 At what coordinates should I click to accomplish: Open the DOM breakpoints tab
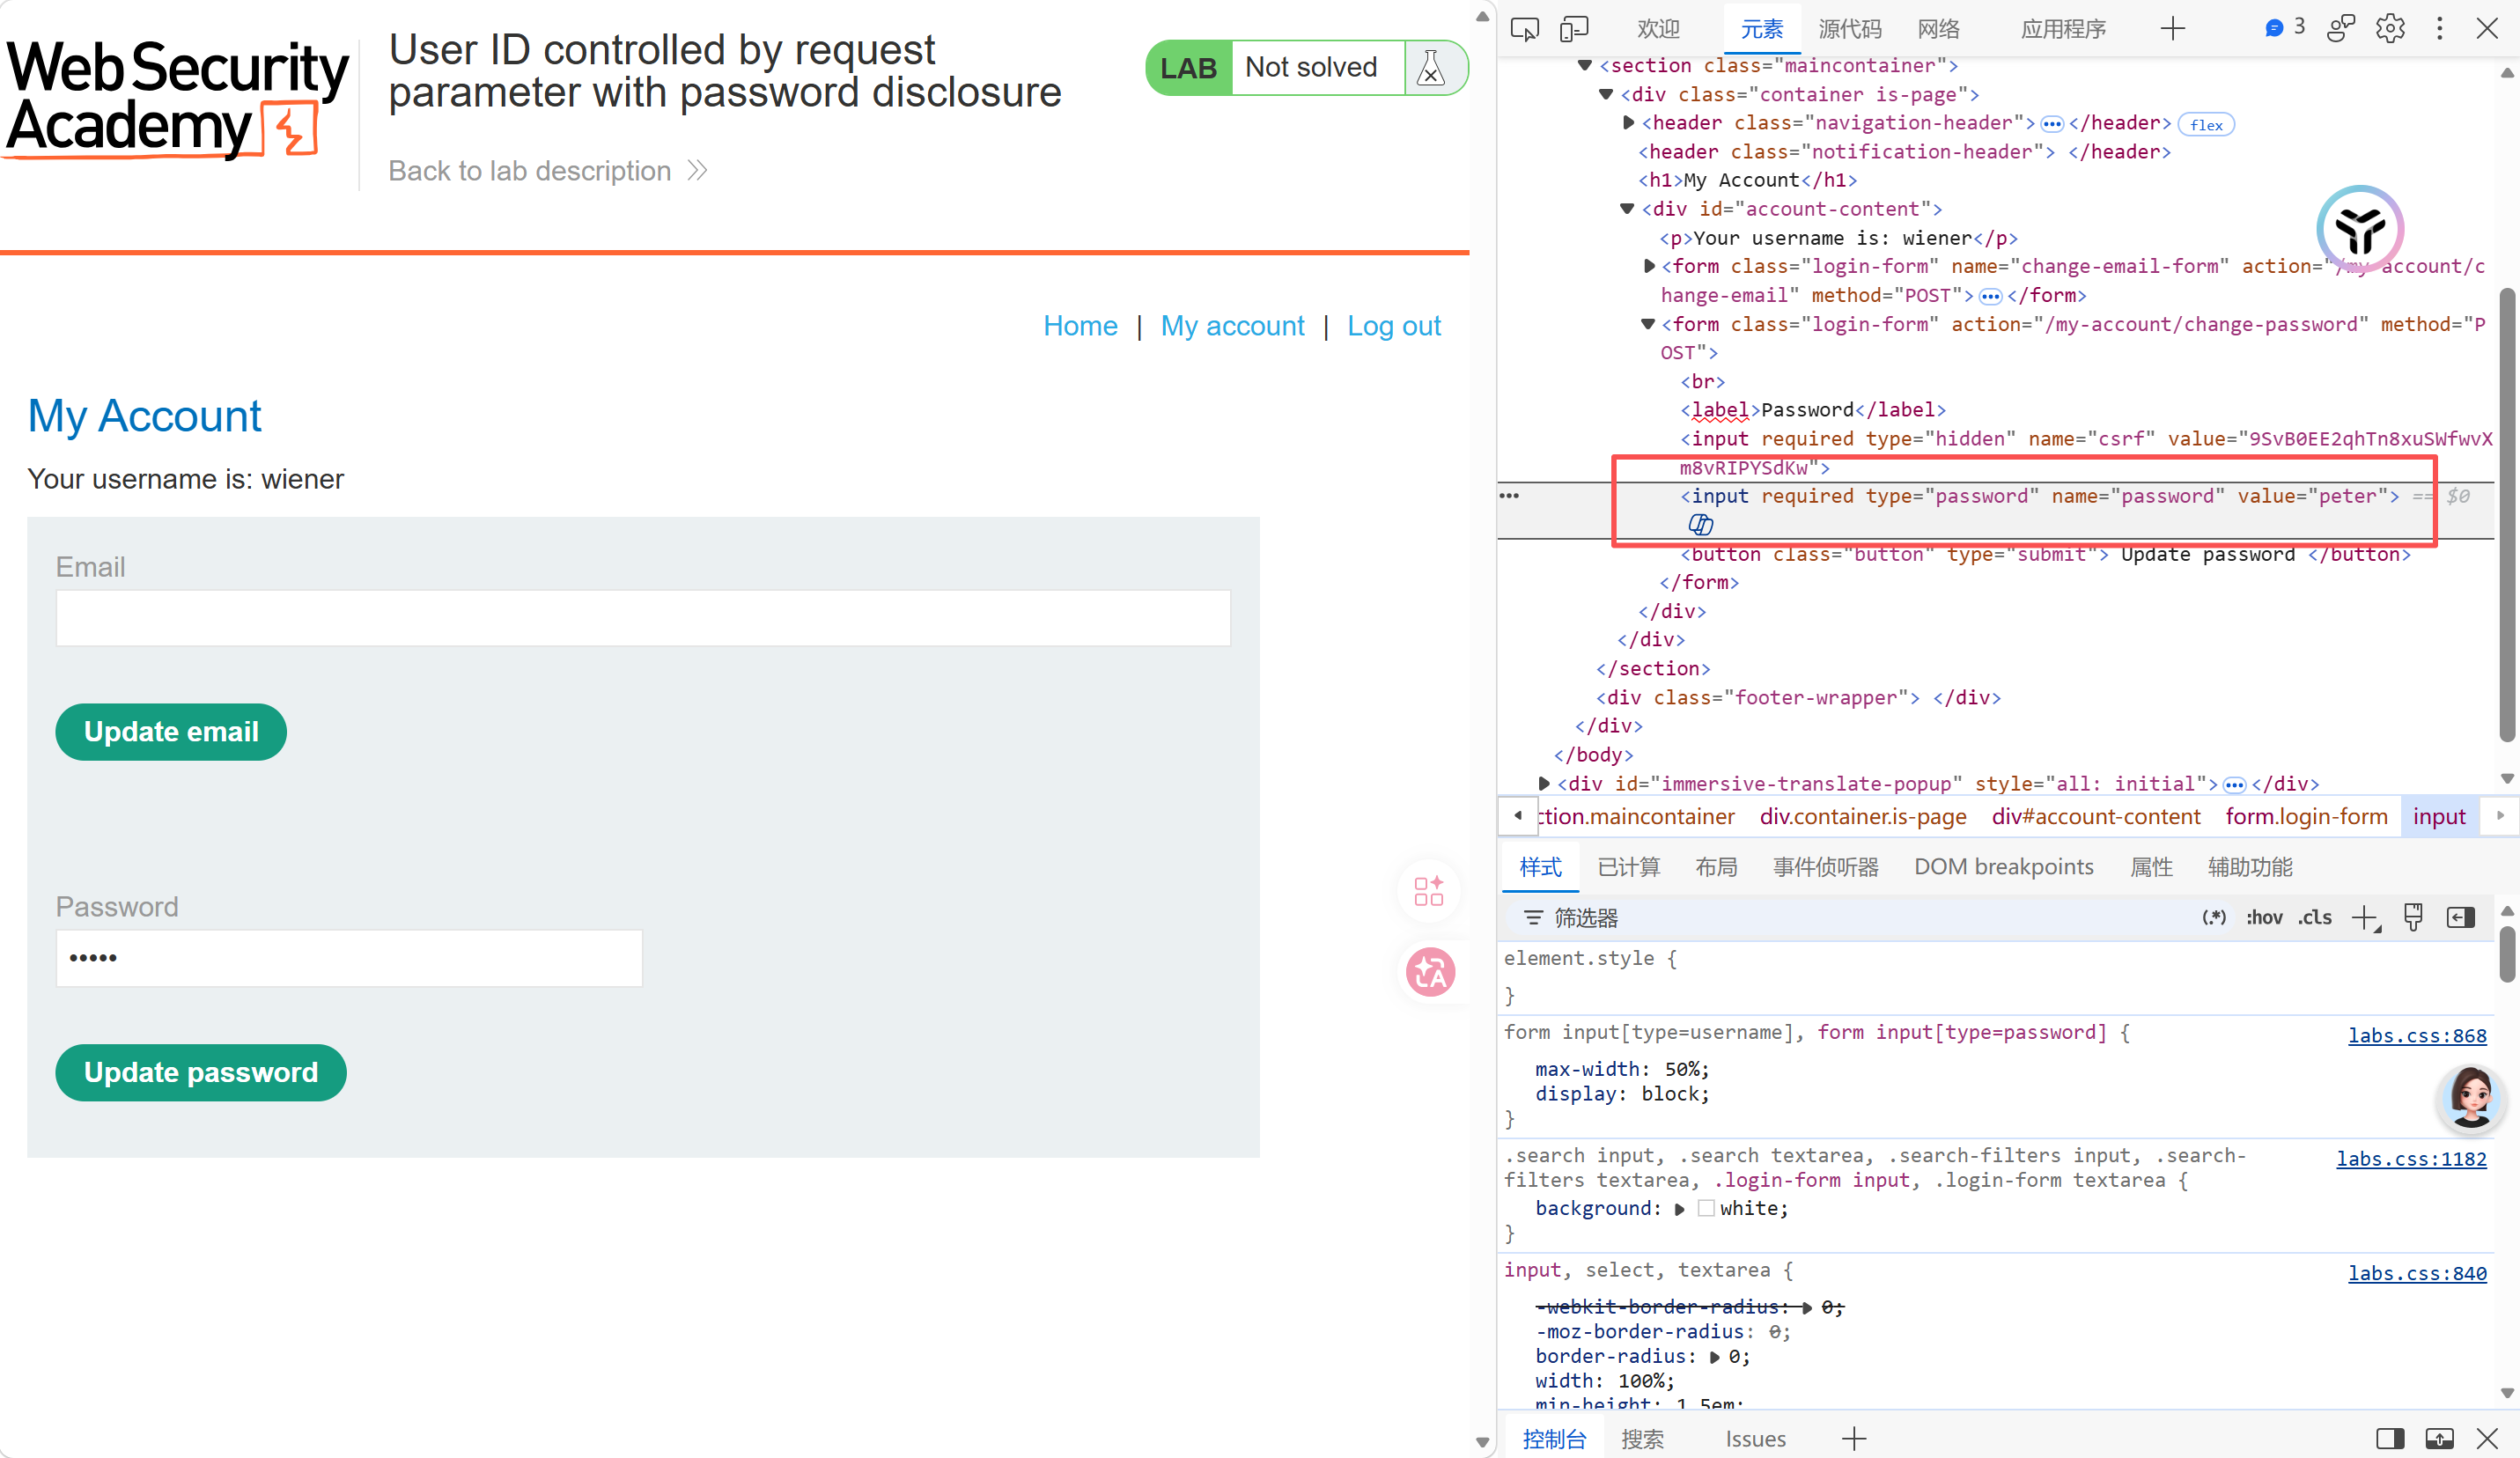(2003, 866)
